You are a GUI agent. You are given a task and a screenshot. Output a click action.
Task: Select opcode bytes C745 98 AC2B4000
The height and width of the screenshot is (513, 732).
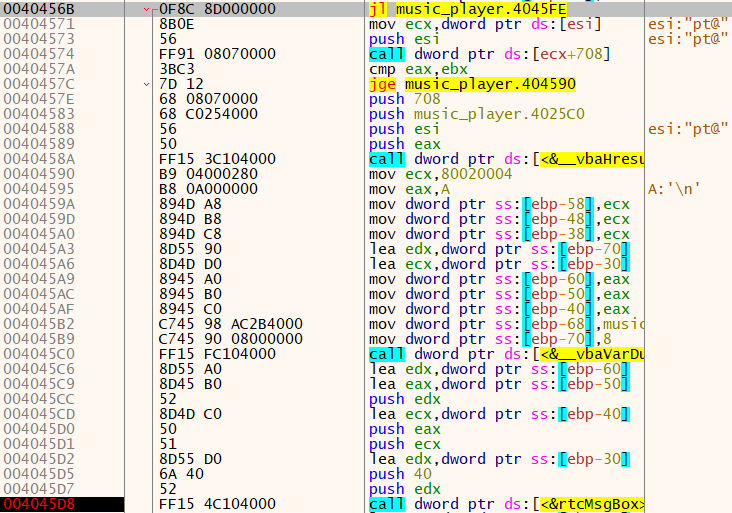coord(231,324)
